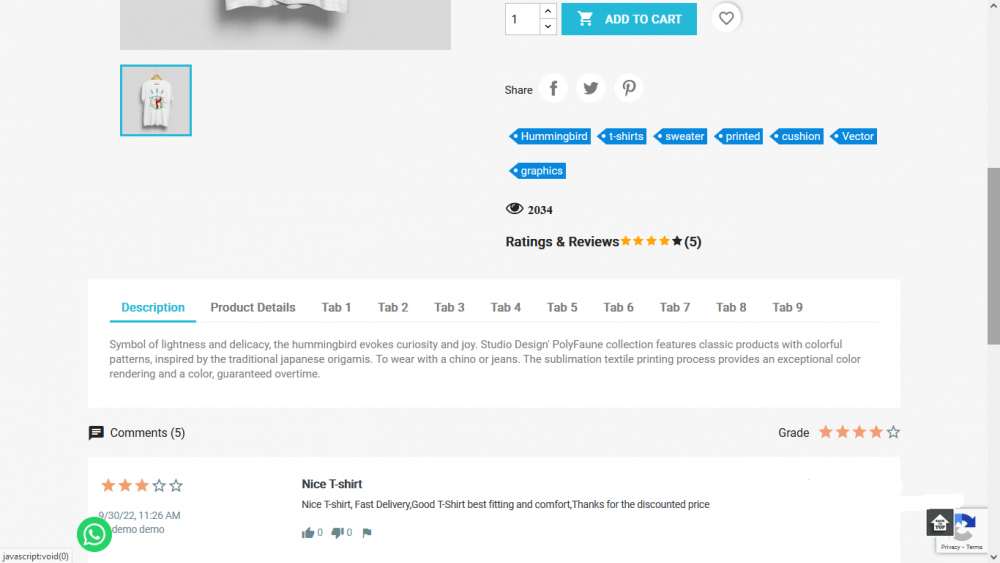Open the WhatsApp chat bubble
The width and height of the screenshot is (1000, 563).
[94, 534]
